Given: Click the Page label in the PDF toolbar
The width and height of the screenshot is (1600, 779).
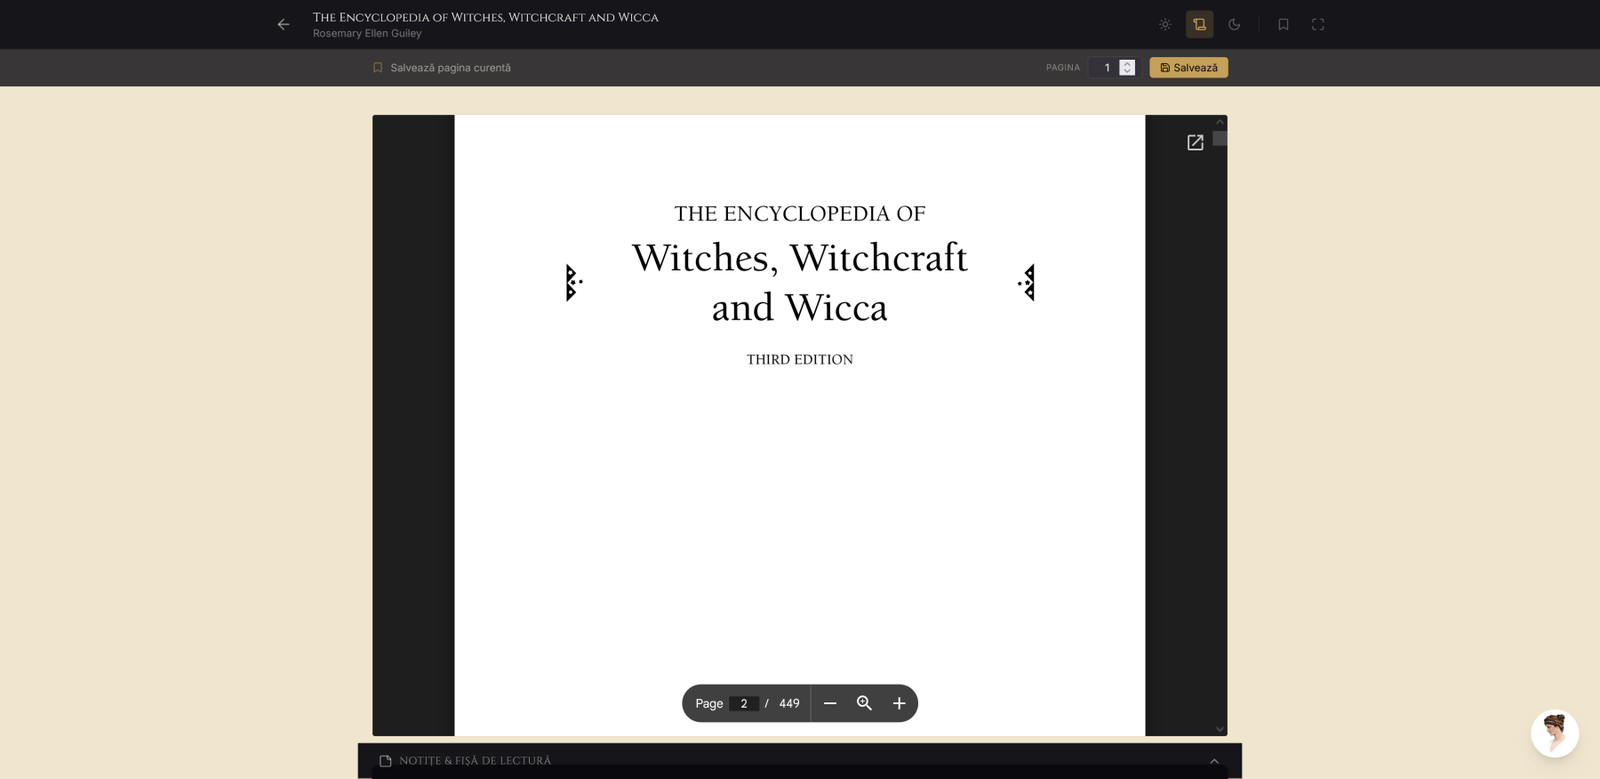Looking at the screenshot, I should tap(709, 704).
